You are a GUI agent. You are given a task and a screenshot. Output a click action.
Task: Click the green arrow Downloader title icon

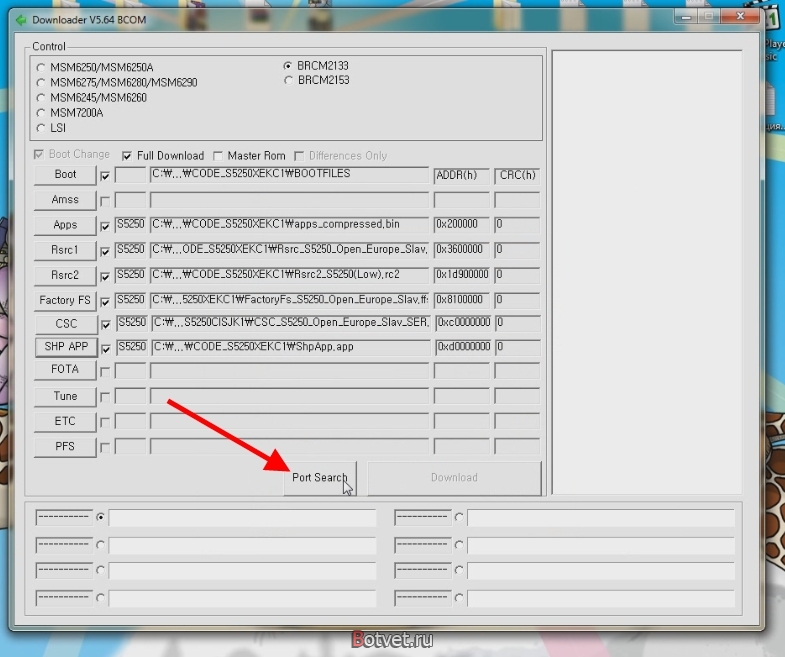point(21,20)
